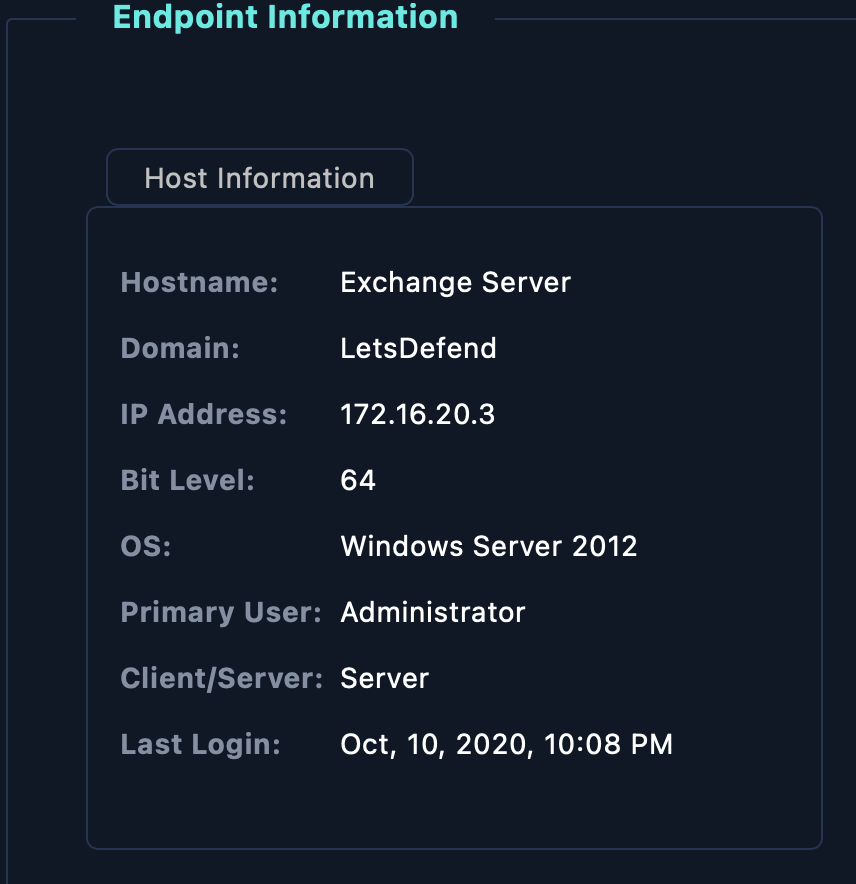
Task: Select the Exchange Server hostname value
Action: coord(456,282)
